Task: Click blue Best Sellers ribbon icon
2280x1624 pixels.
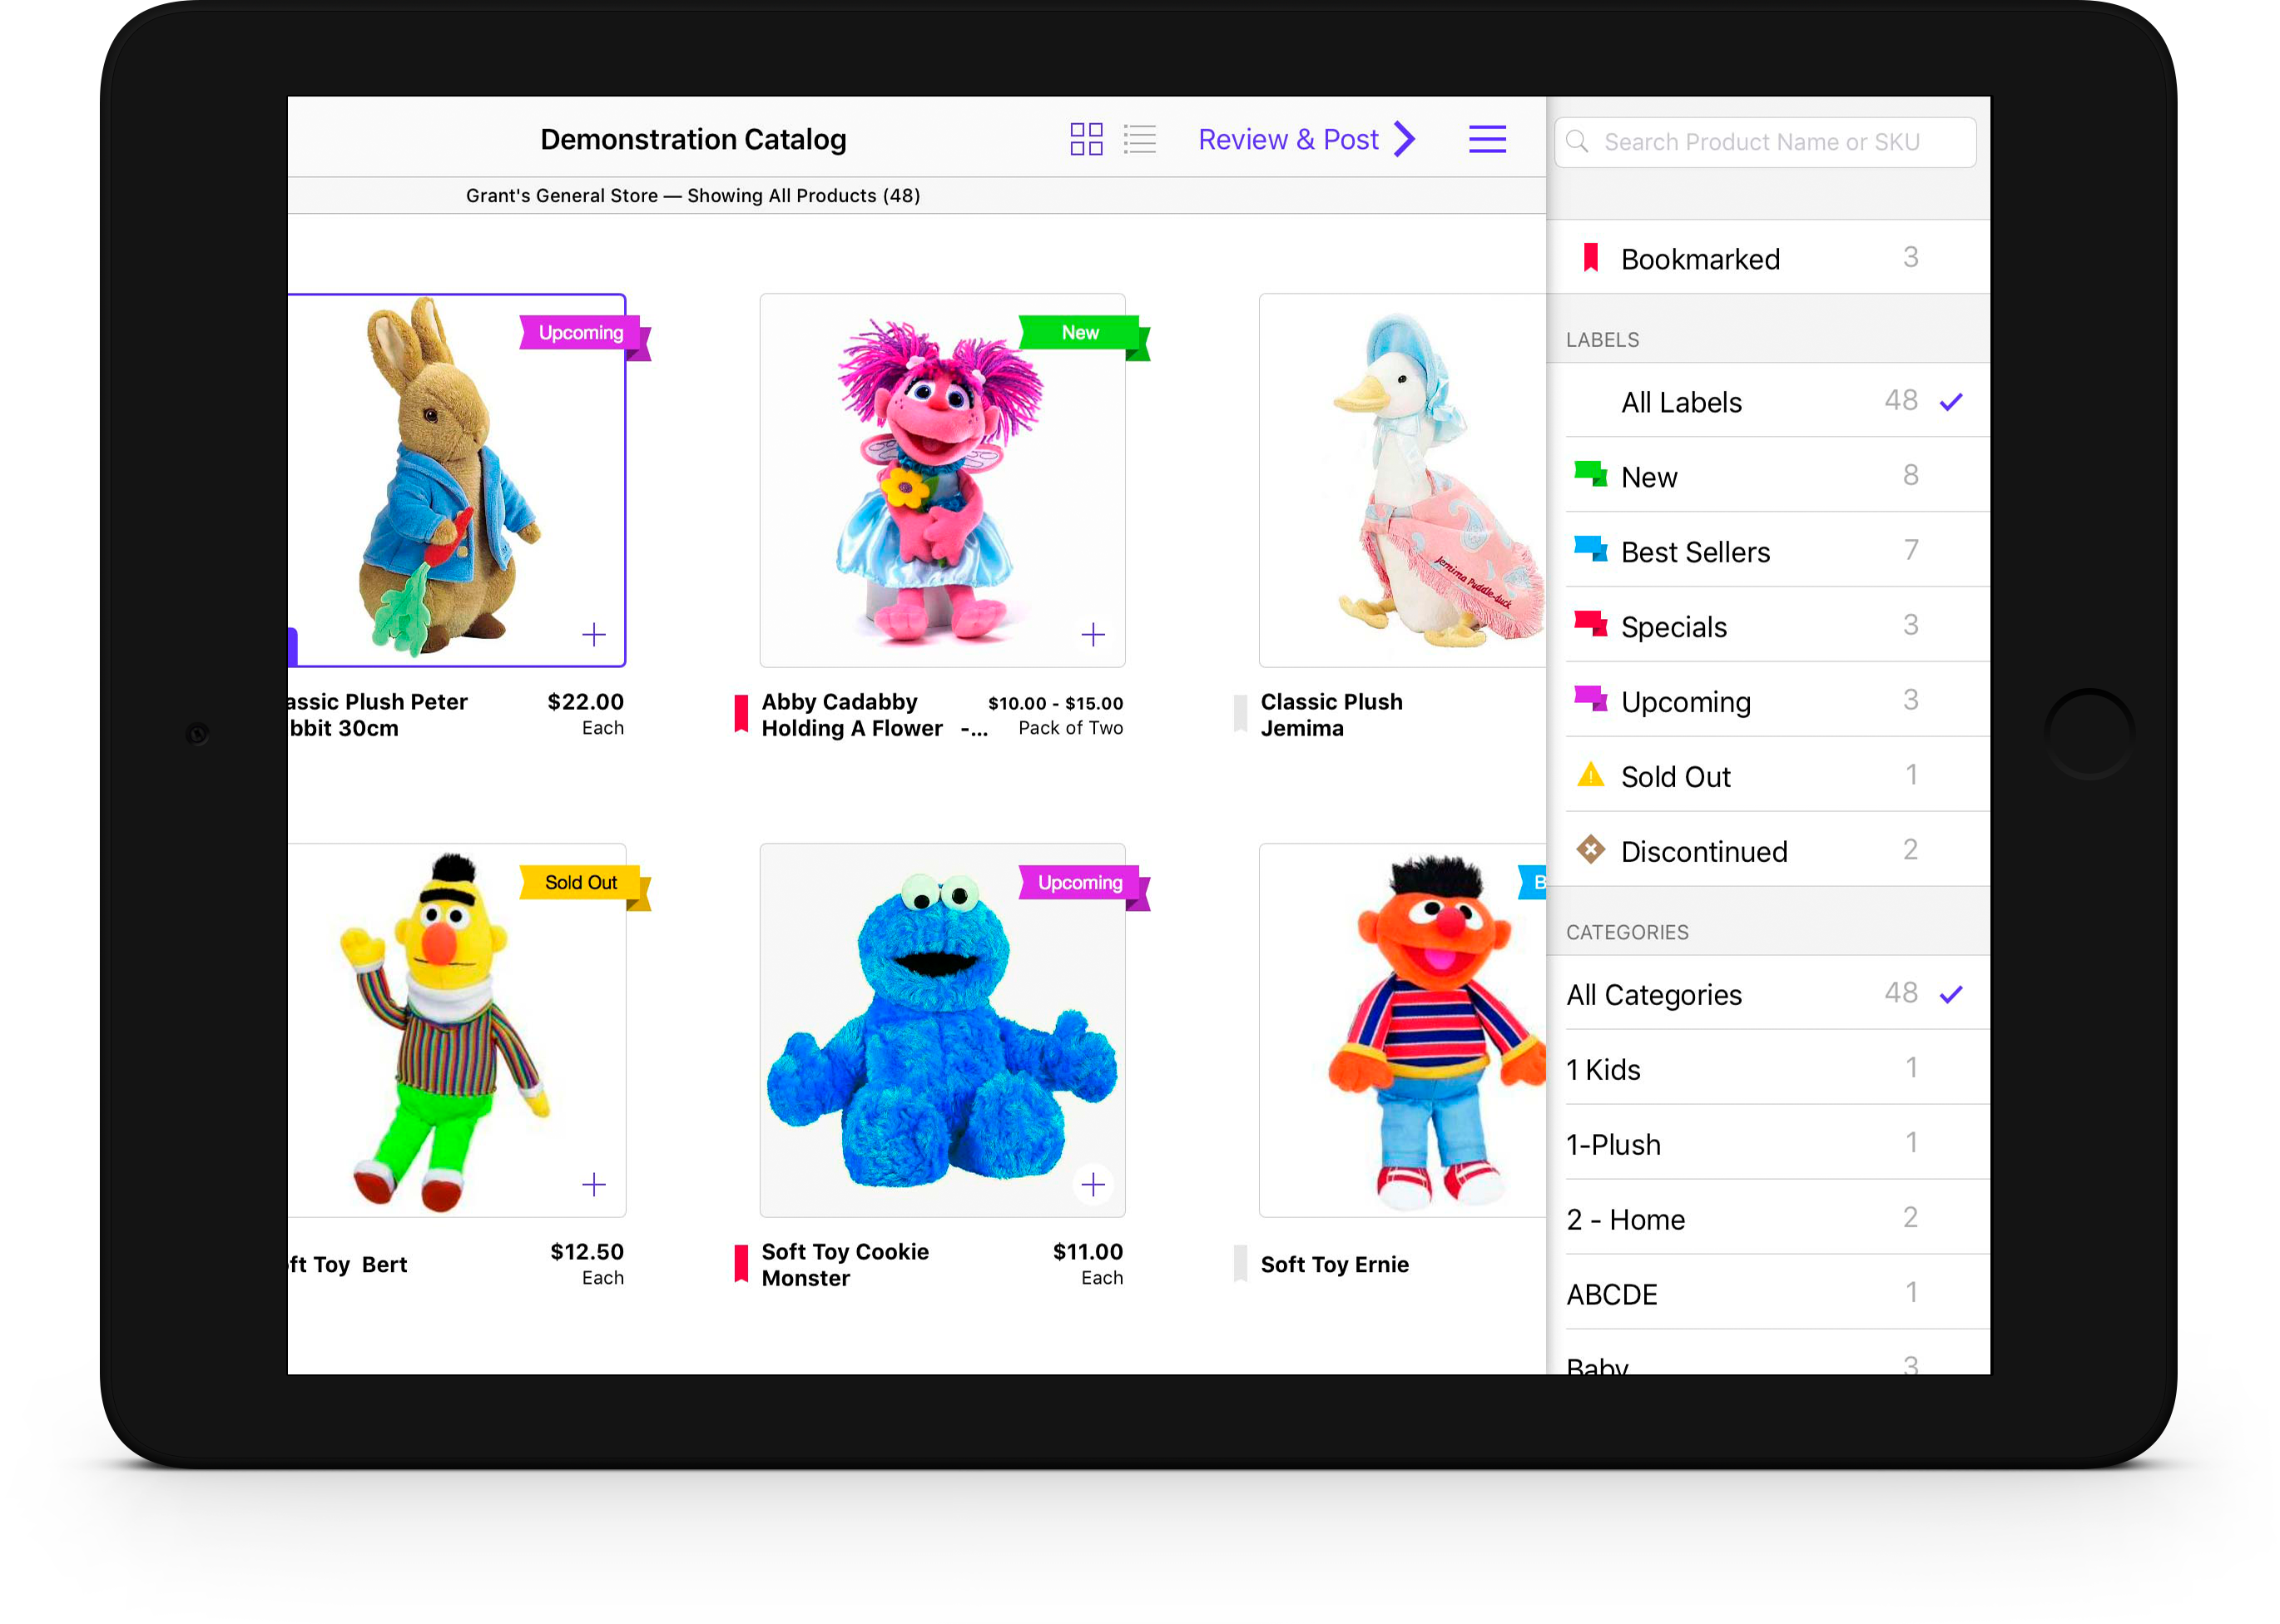Action: (1590, 548)
